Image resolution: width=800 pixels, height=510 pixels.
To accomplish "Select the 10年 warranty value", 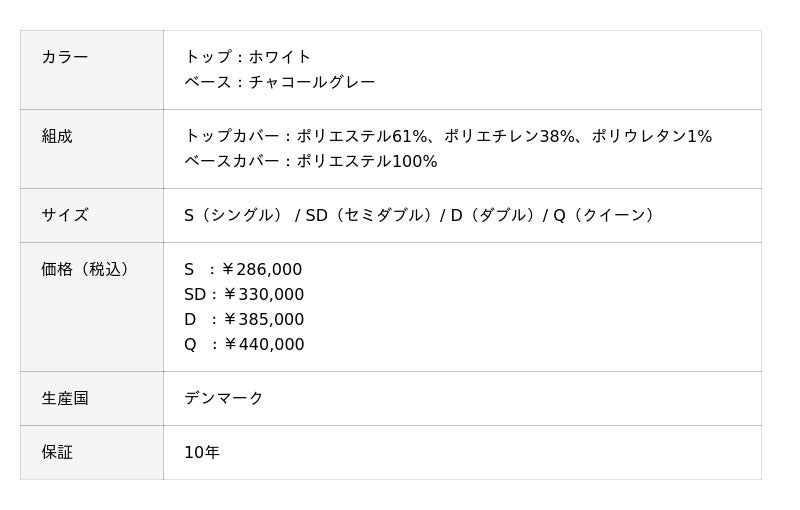I will pos(202,452).
